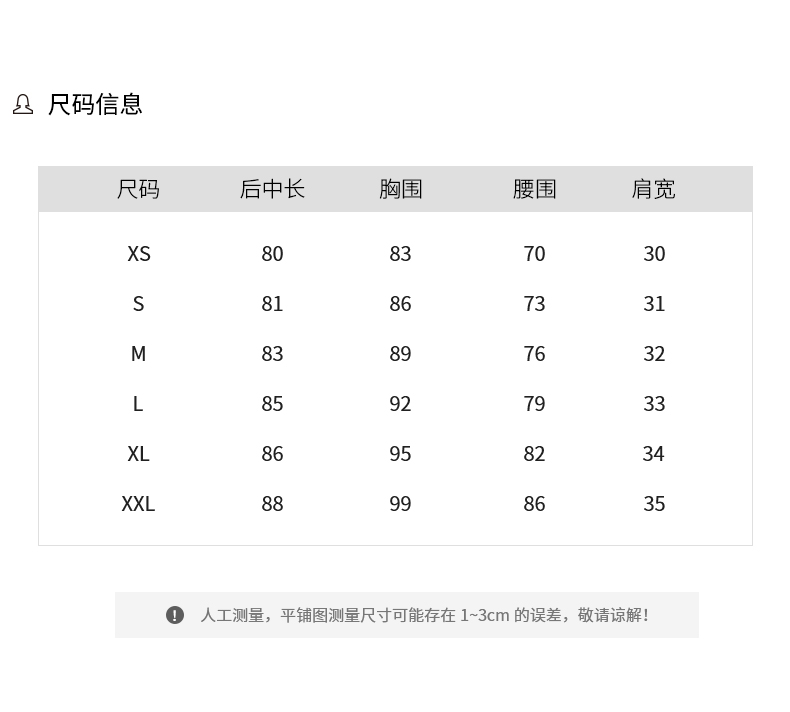Click the M 胸围 value 89
This screenshot has width=790, height=712.
point(400,354)
